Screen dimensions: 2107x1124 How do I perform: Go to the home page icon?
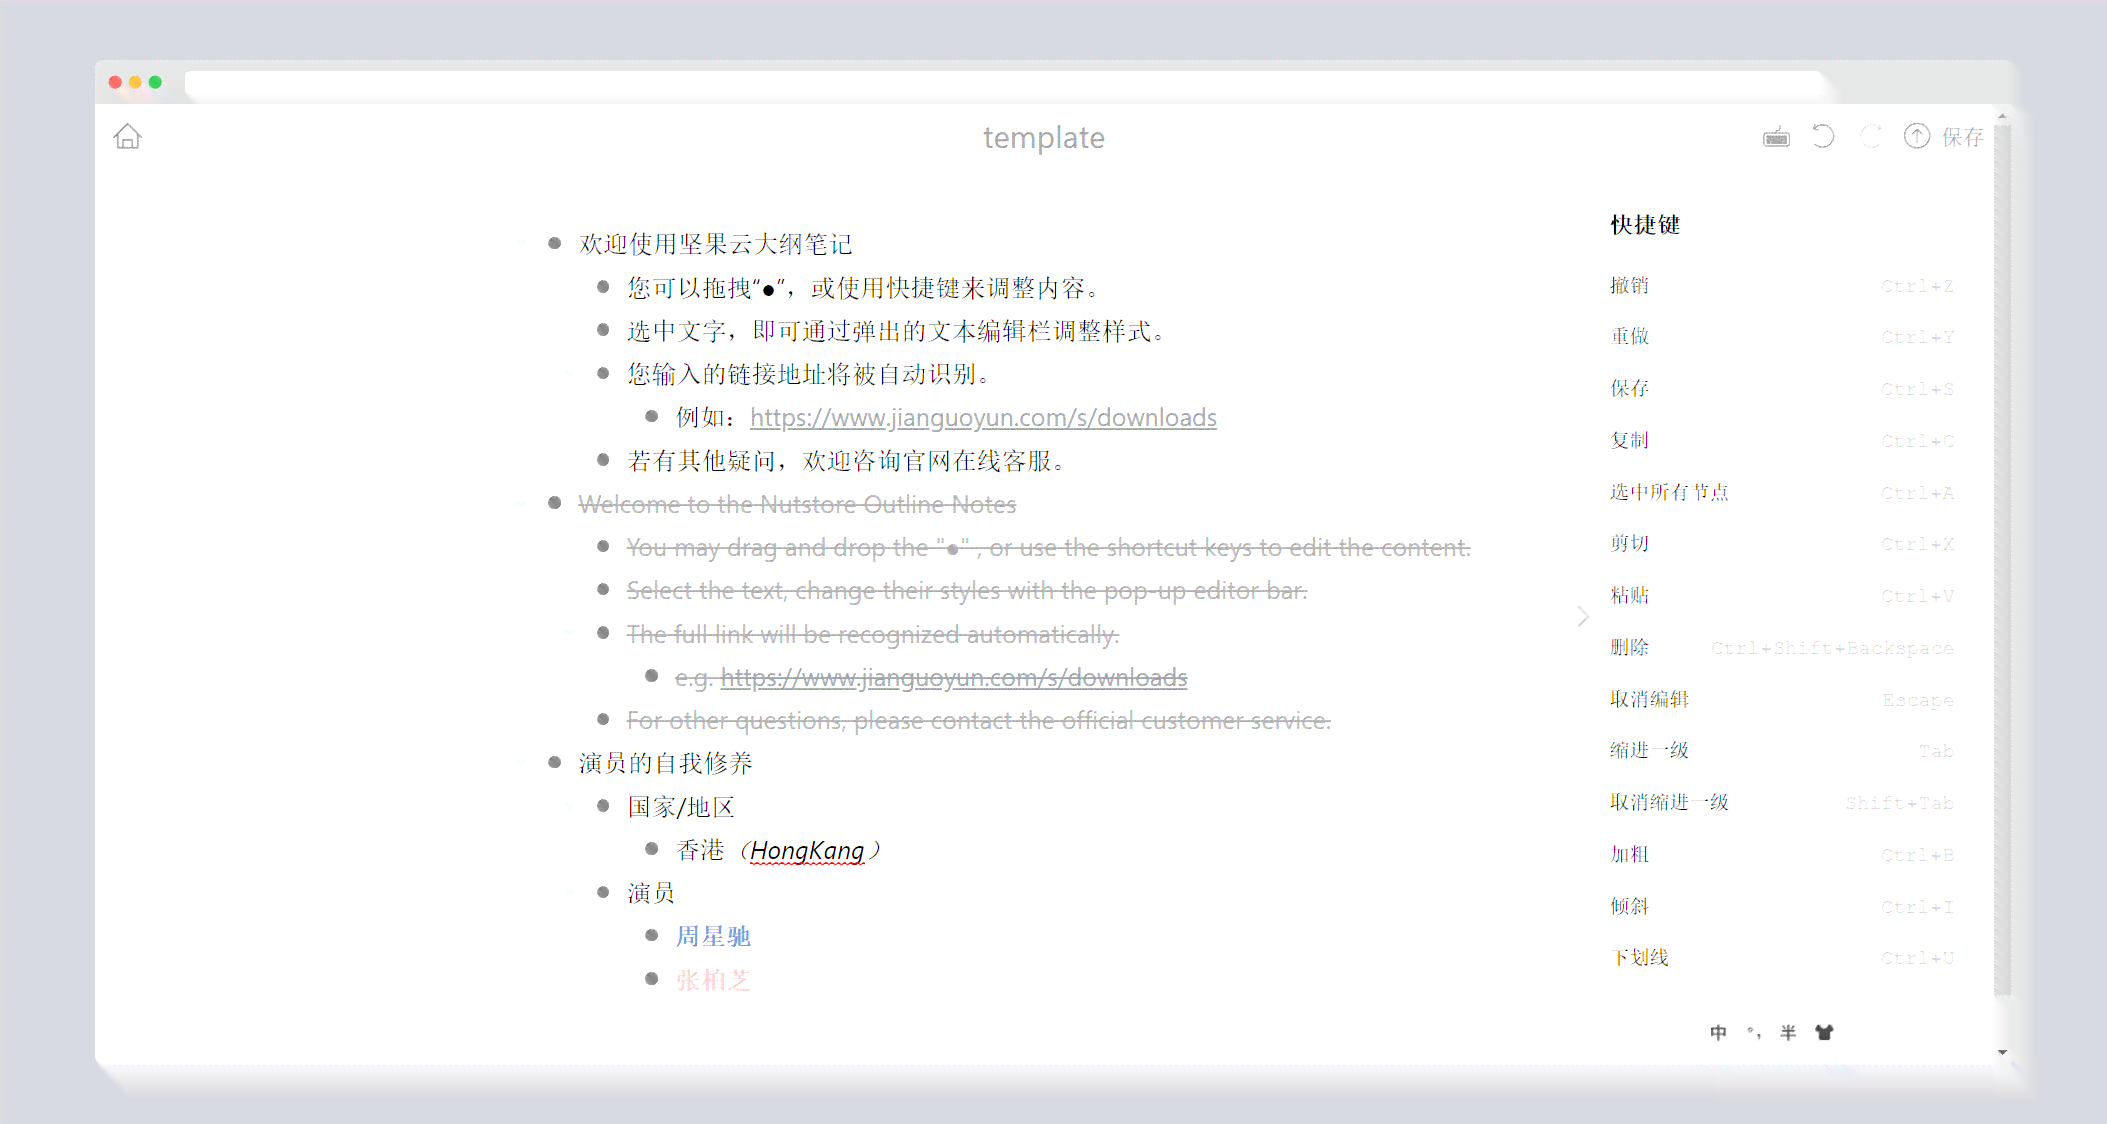point(127,136)
